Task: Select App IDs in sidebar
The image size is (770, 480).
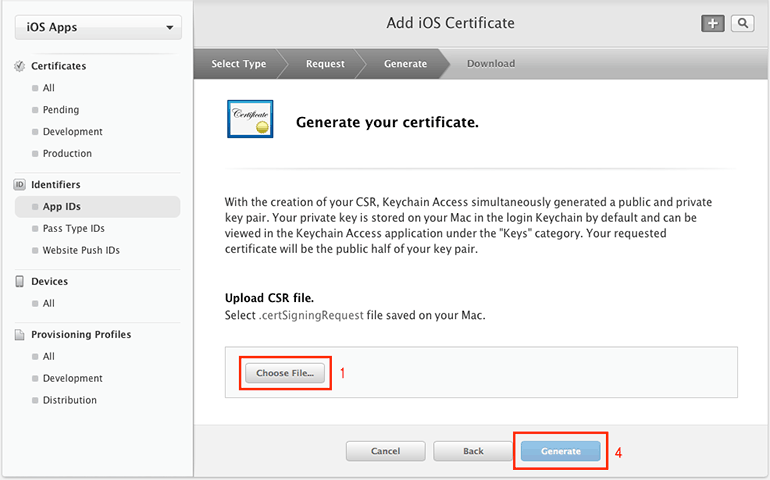Action: [x=62, y=207]
